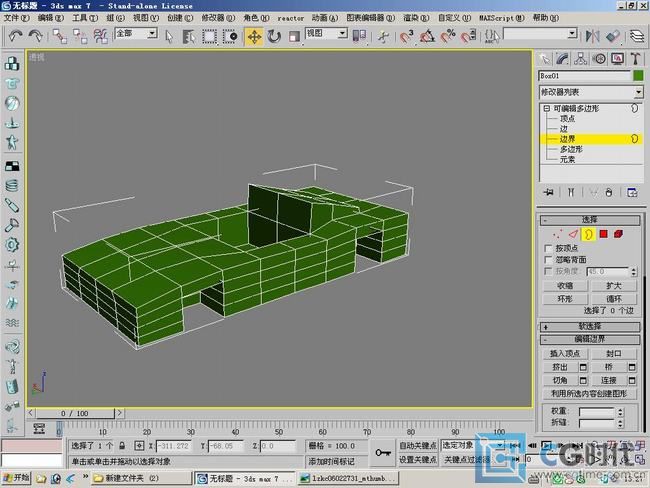This screenshot has width=650, height=488.
Task: Open the Hierarchy command panel tab
Action: coord(581,59)
